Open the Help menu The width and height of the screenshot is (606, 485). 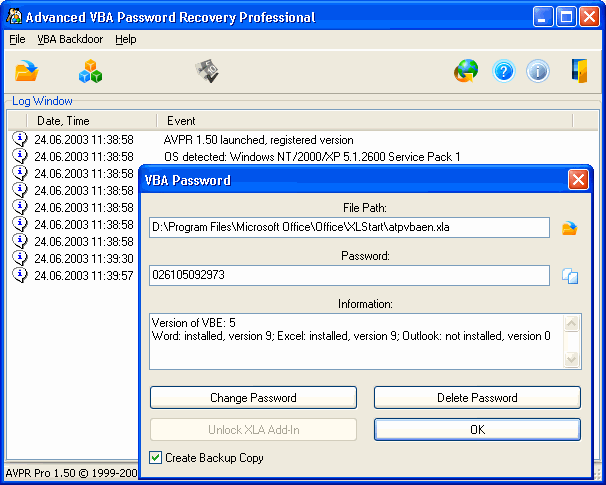pyautogui.click(x=126, y=39)
